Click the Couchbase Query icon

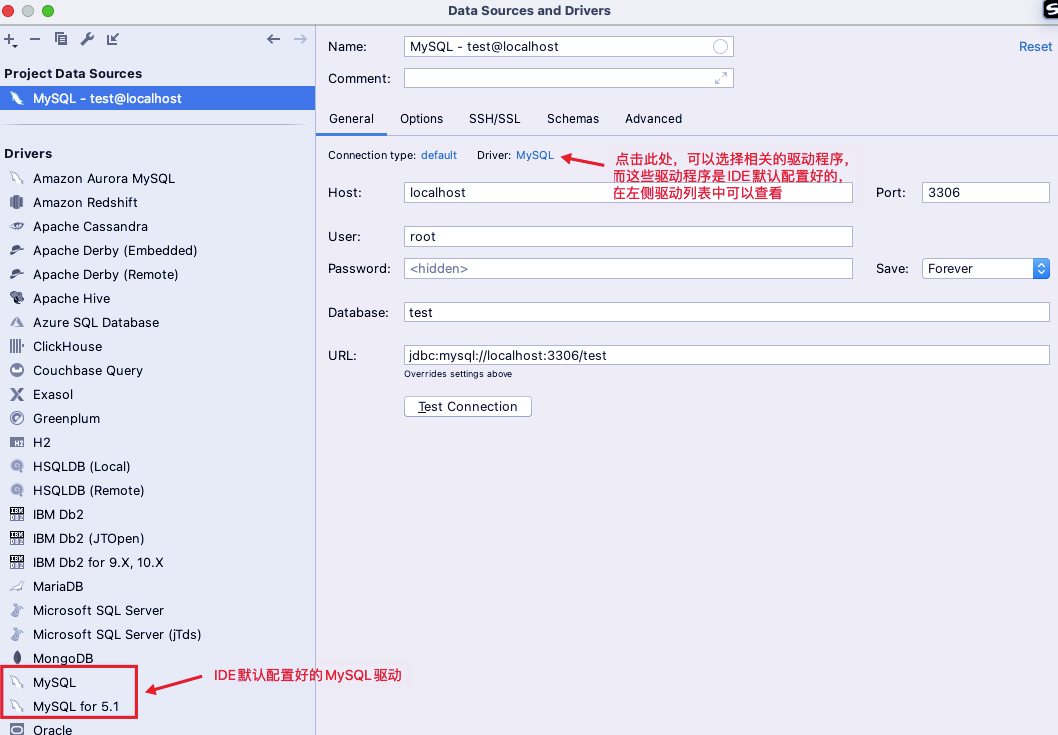coord(17,370)
